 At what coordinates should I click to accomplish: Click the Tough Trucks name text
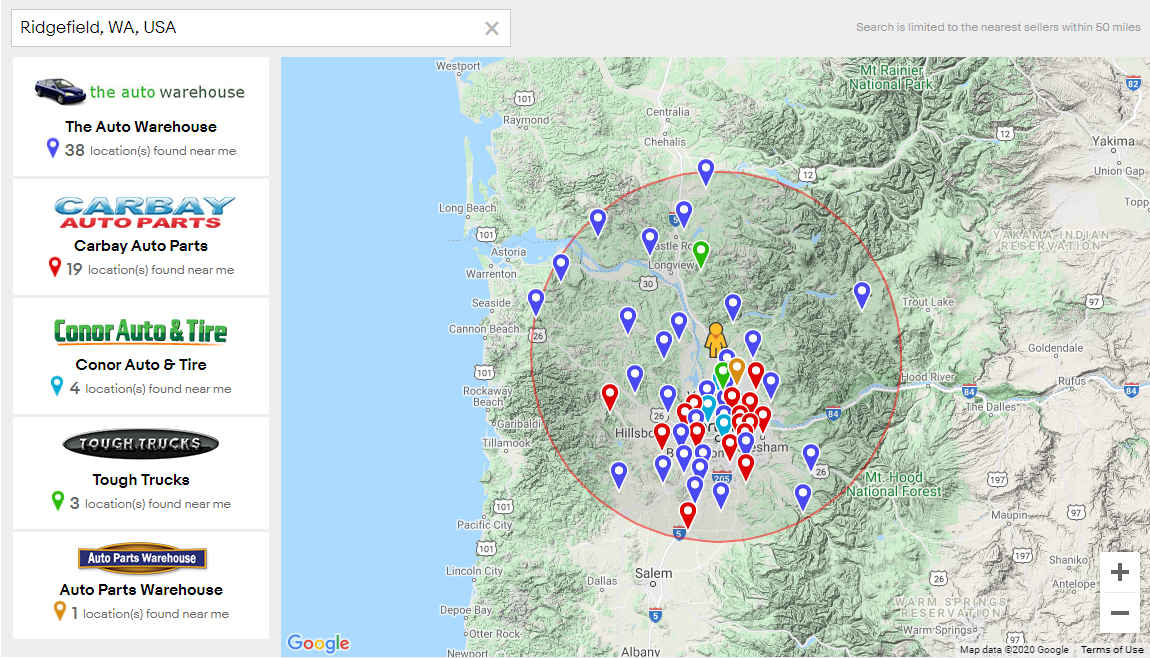click(141, 480)
